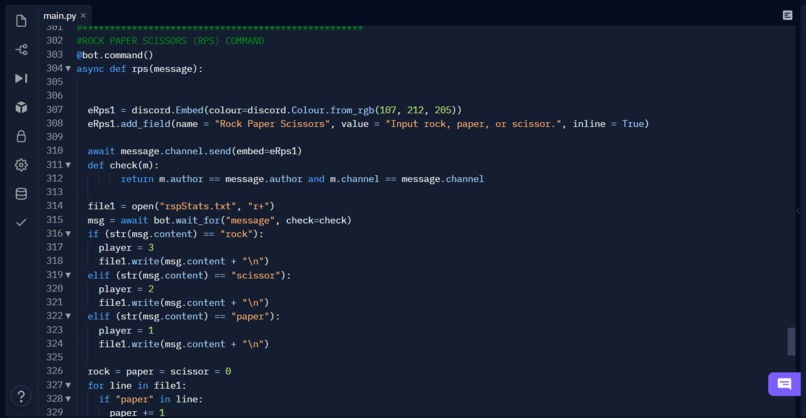806x418 pixels.
Task: Click the editor vertical scrollbar thumb
Action: click(791, 341)
